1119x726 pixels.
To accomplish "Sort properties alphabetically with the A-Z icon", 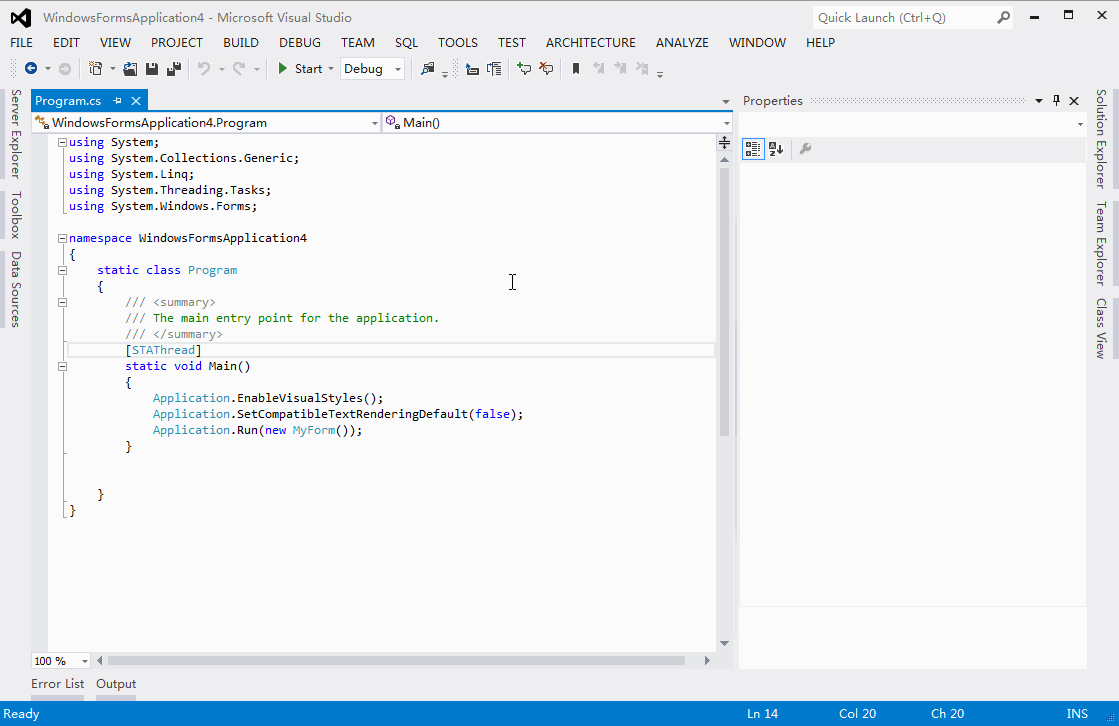I will (776, 149).
